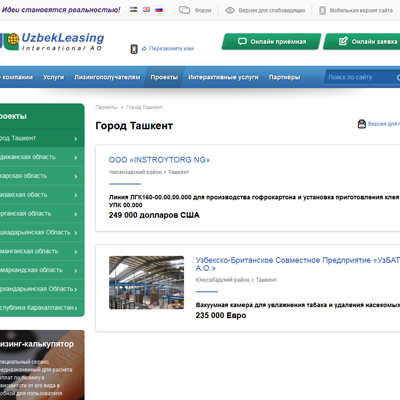Click the forum speech bubble icon
The image size is (400, 400).
[x=184, y=10]
